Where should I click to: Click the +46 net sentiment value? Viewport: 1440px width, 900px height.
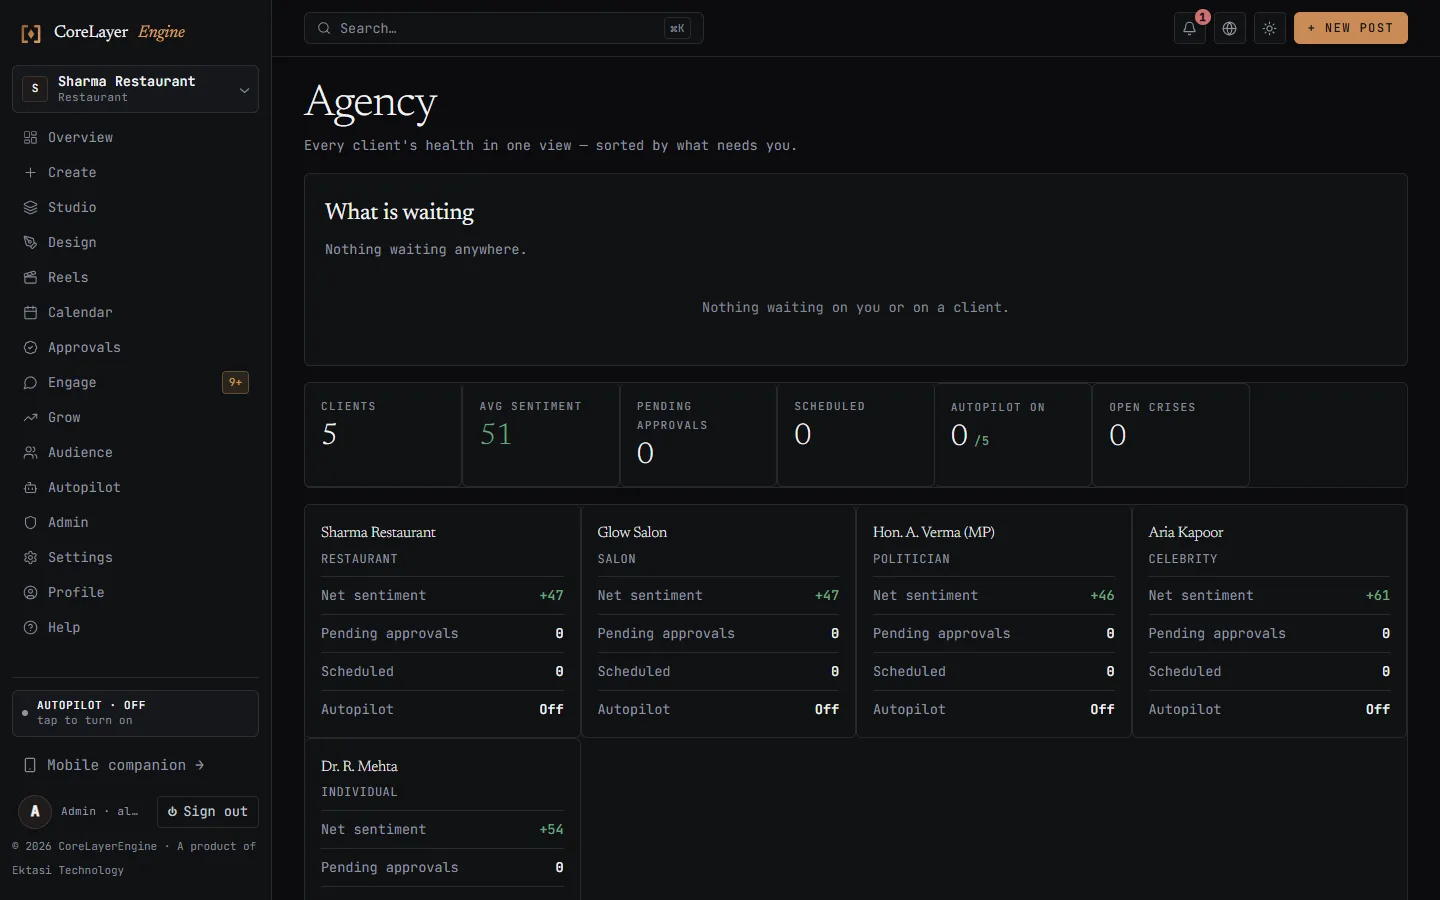point(1102,595)
